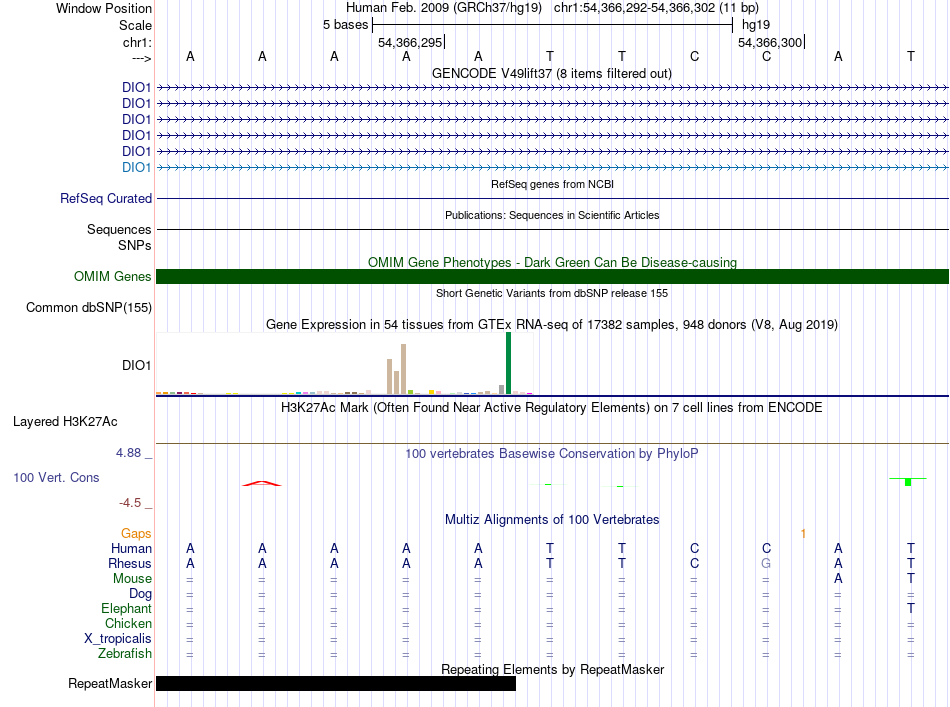This screenshot has width=950, height=707.
Task: Click the H3K27Ac Mark track title
Action: coord(551,407)
